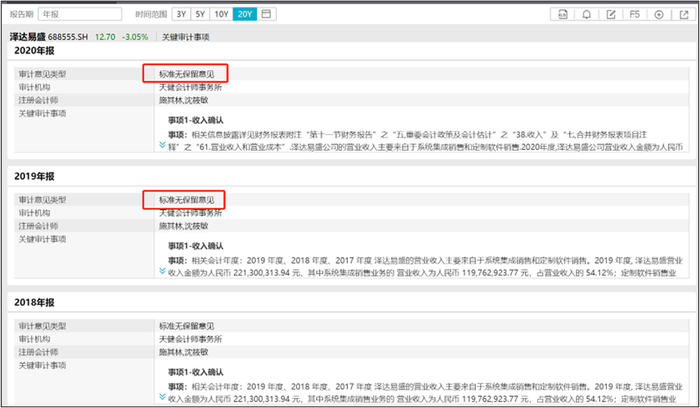Refresh with the F5 button
Viewport: 700px width, 408px height.
click(635, 14)
